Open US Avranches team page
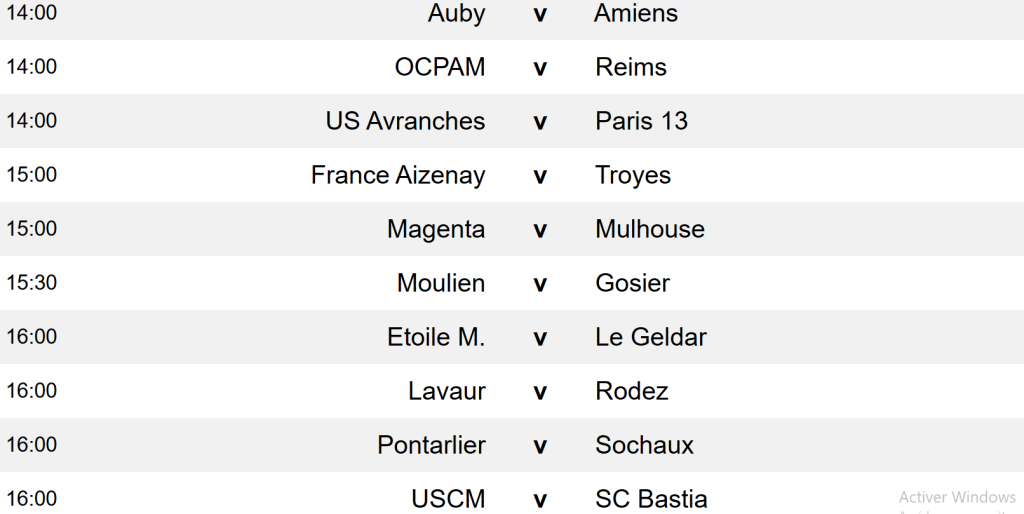 coord(405,122)
